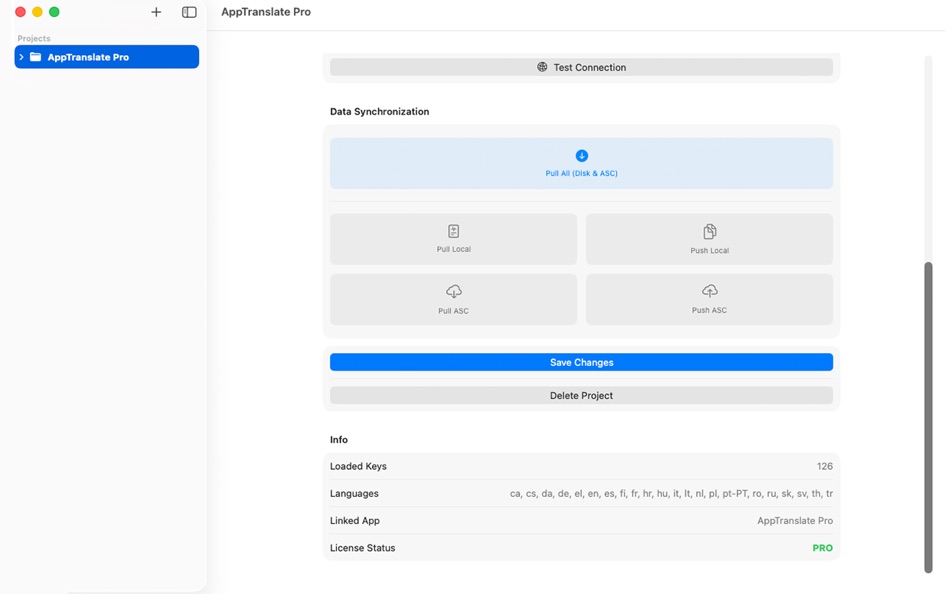This screenshot has width=950, height=594.
Task: Select the blue download arrow icon for Pull All
Action: pyautogui.click(x=581, y=155)
